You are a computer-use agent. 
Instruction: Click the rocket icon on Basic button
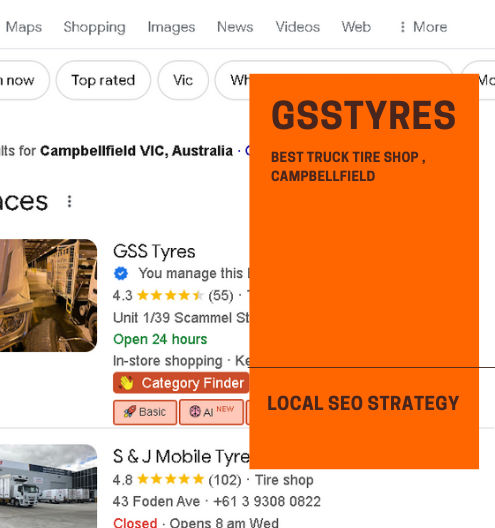[129, 411]
